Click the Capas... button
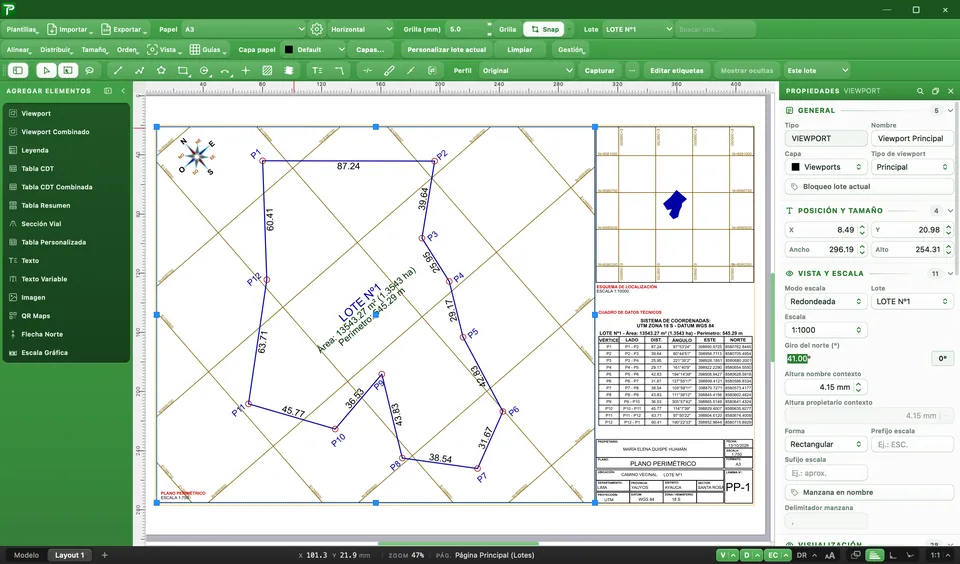The image size is (960, 564). pyautogui.click(x=370, y=50)
